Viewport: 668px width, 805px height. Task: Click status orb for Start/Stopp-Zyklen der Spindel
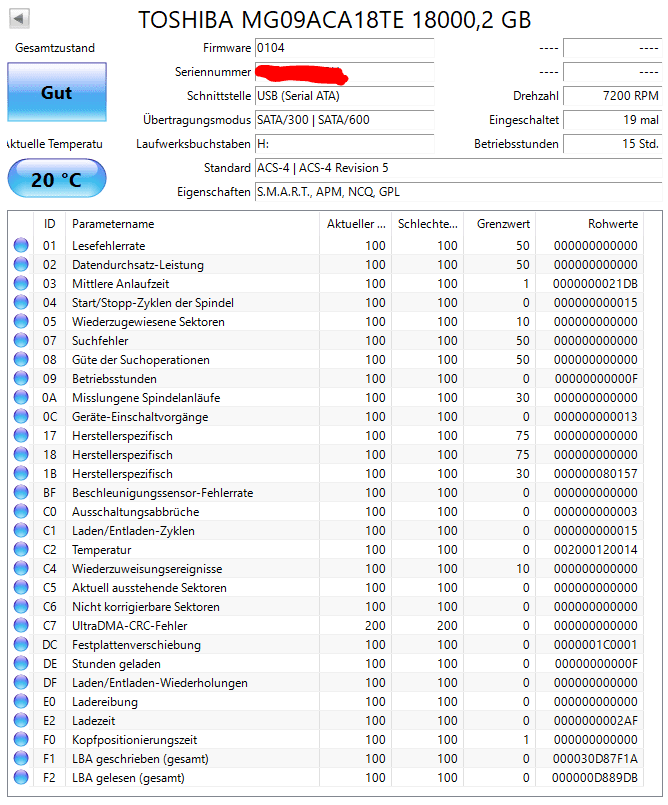21,302
